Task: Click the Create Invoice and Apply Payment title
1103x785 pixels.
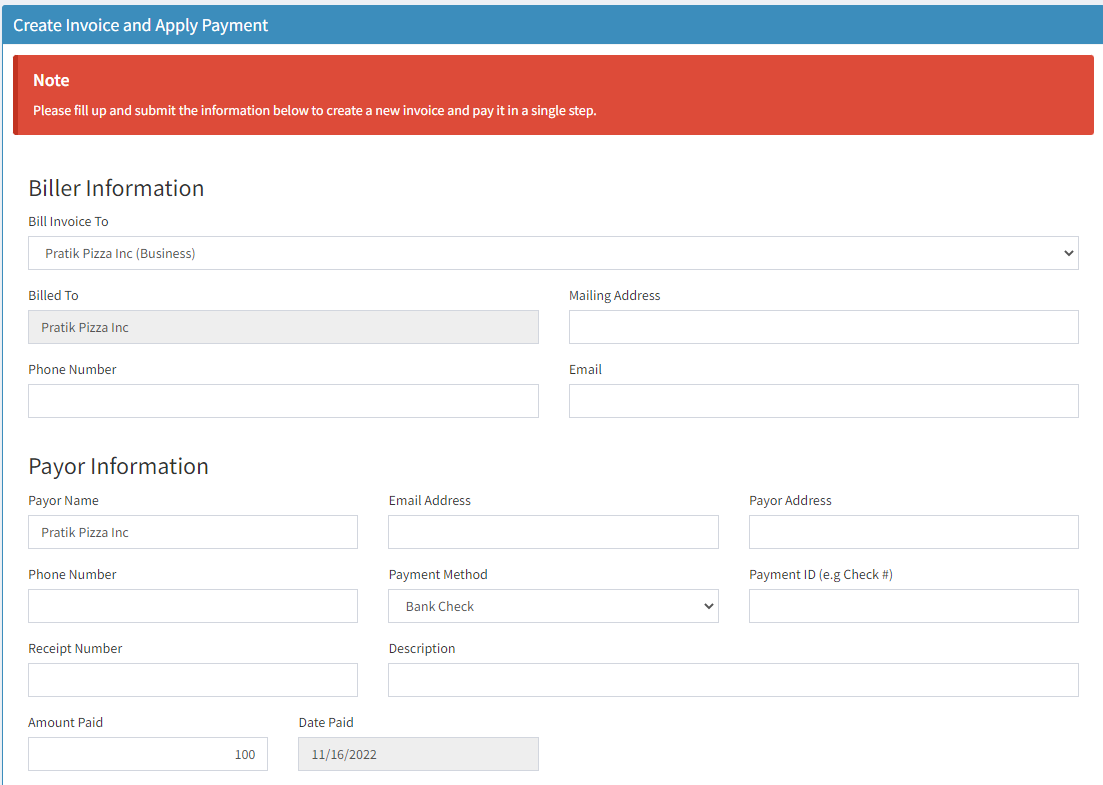Action: pos(141,25)
